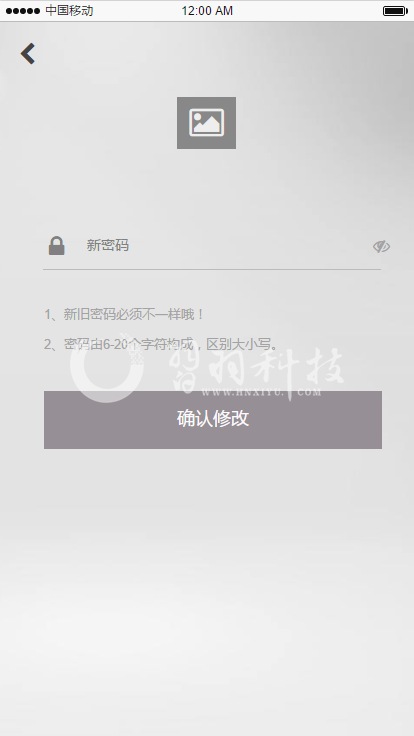Go back using the left chevron arrow

point(28,53)
